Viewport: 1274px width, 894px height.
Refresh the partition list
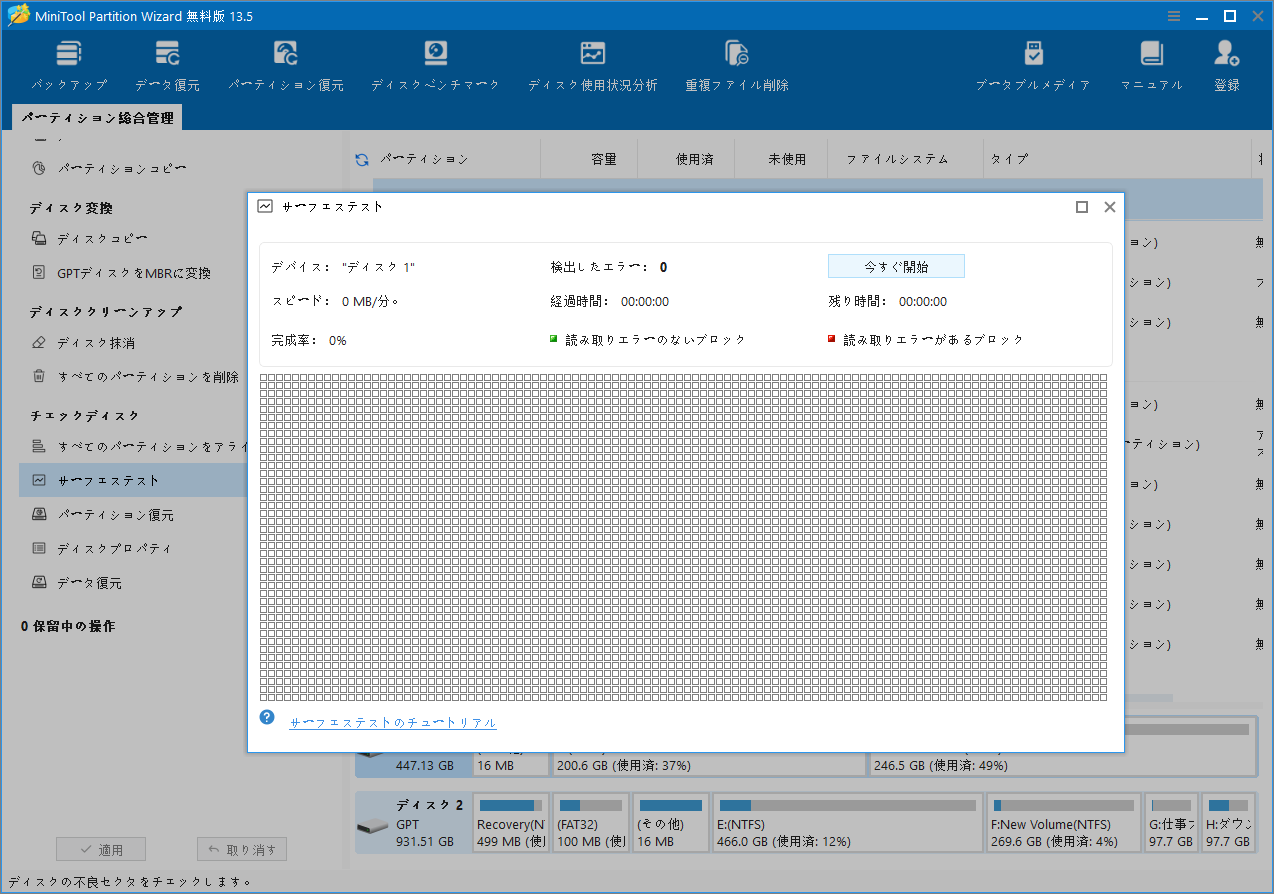point(360,158)
